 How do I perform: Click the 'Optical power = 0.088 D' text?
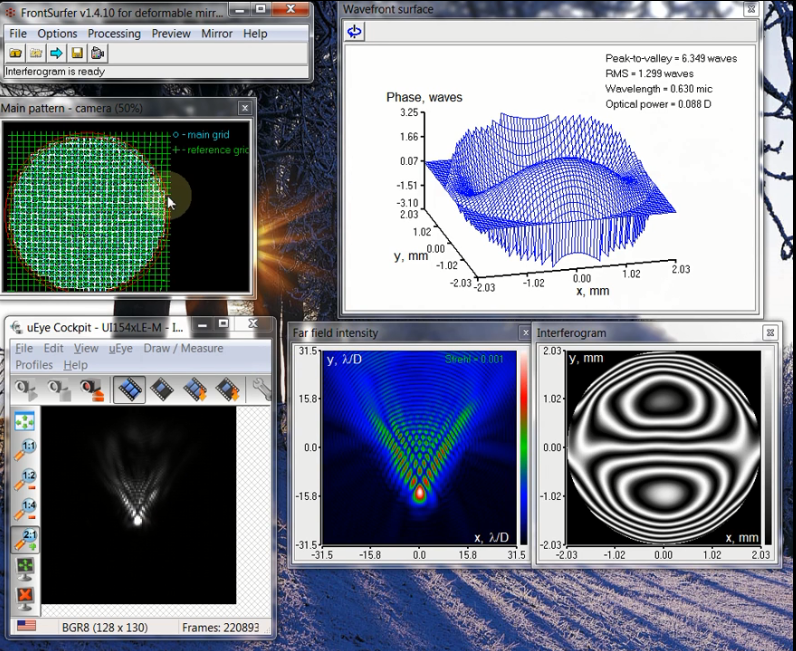(658, 104)
